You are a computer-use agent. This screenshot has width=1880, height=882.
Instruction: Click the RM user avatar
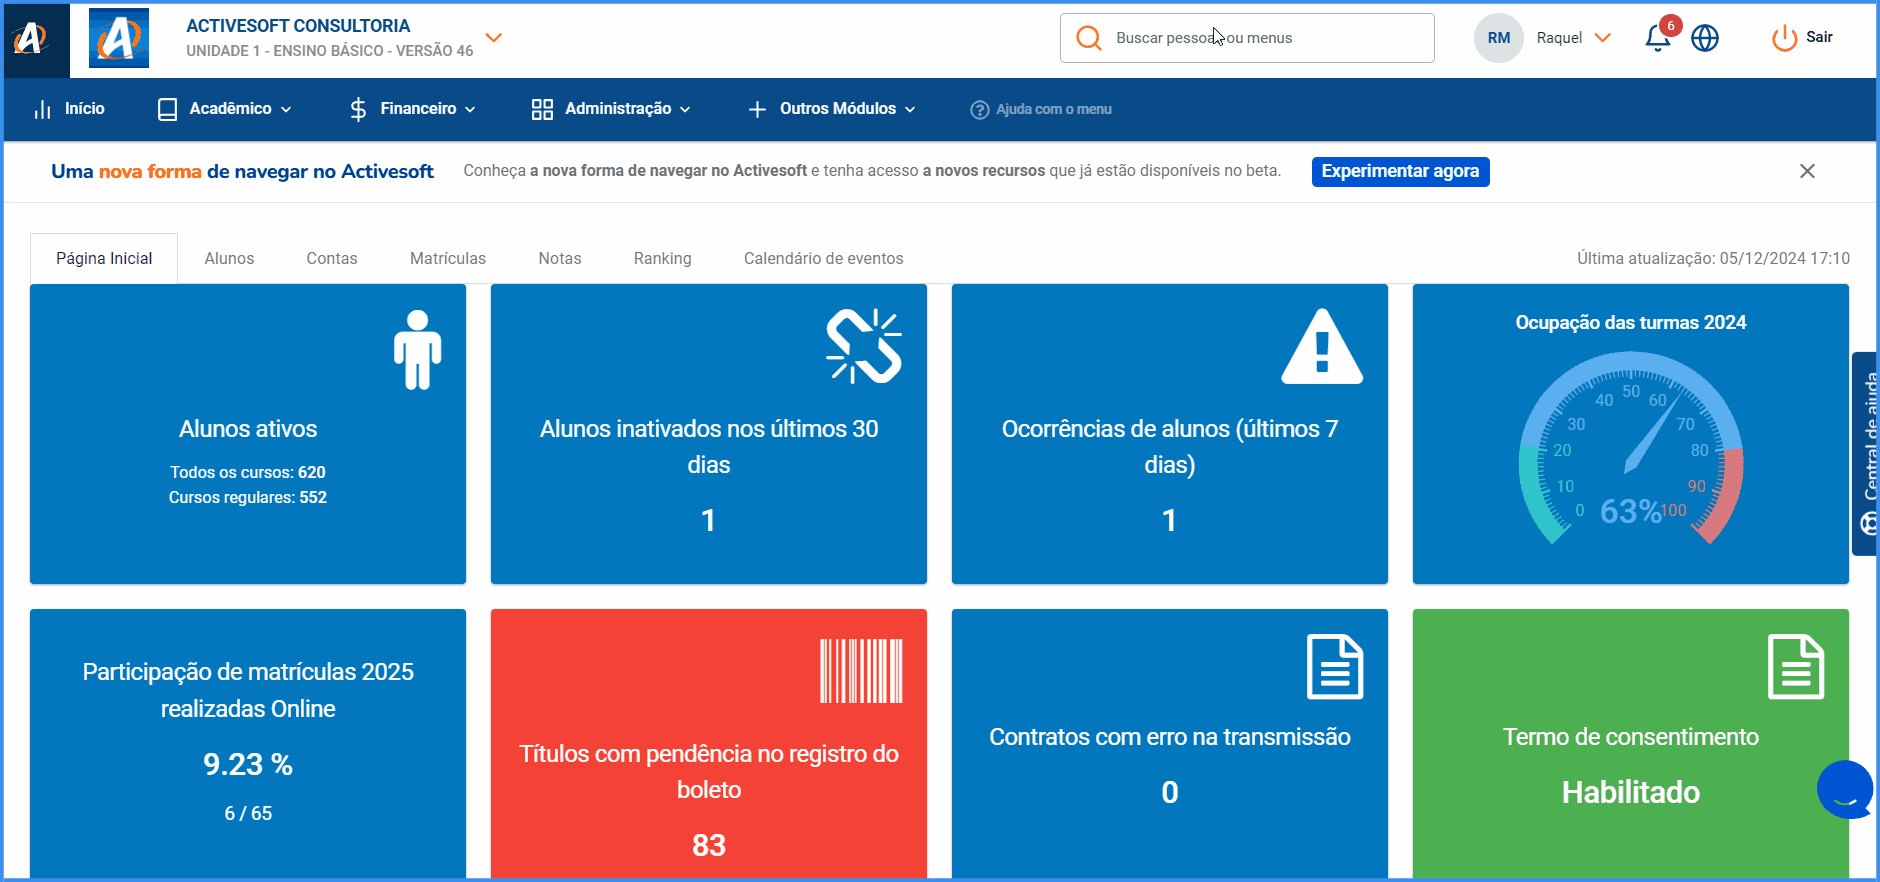pyautogui.click(x=1498, y=38)
